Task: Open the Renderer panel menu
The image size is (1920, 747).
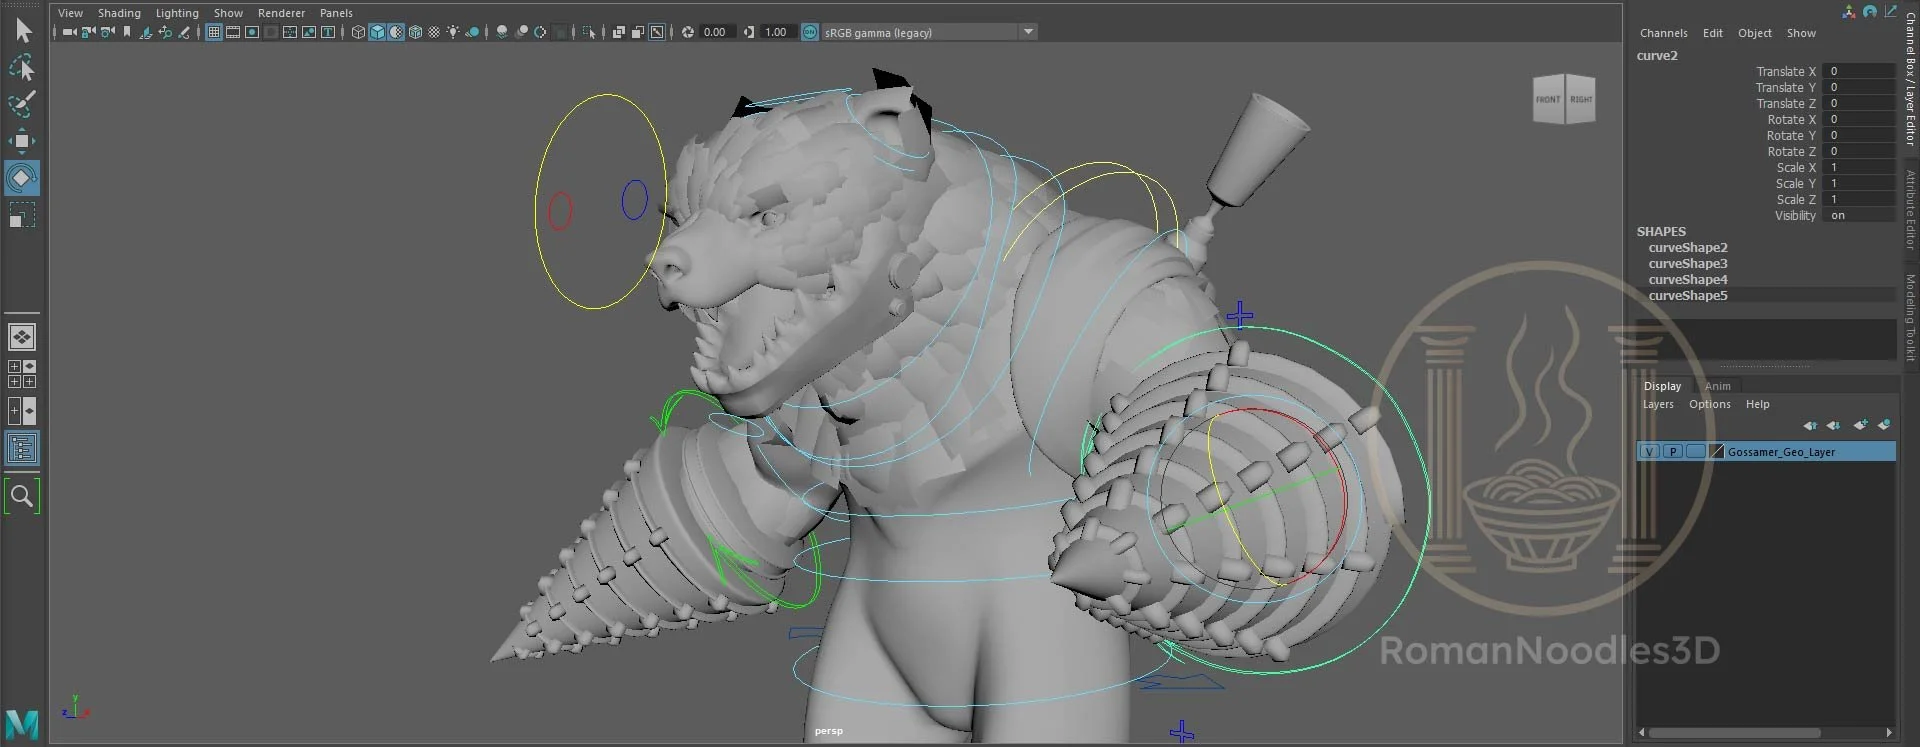Action: pyautogui.click(x=281, y=13)
